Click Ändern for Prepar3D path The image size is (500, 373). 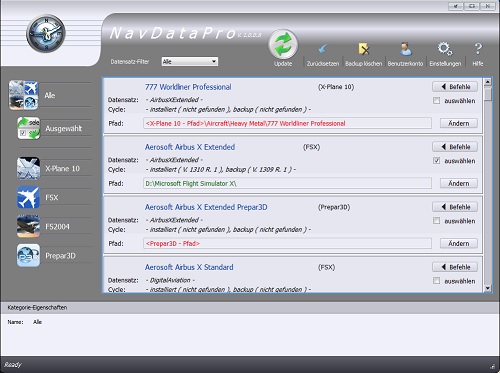tap(459, 243)
